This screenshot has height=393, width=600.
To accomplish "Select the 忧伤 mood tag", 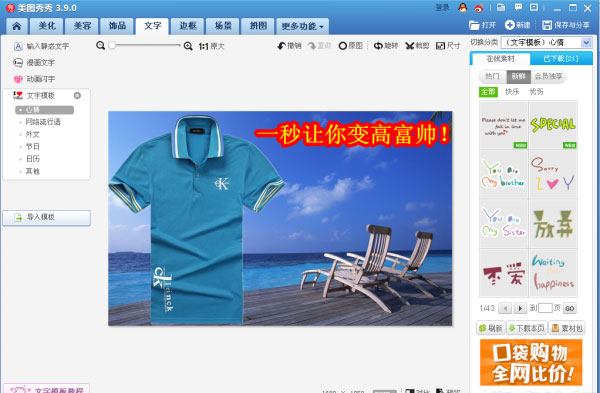I will [x=536, y=92].
